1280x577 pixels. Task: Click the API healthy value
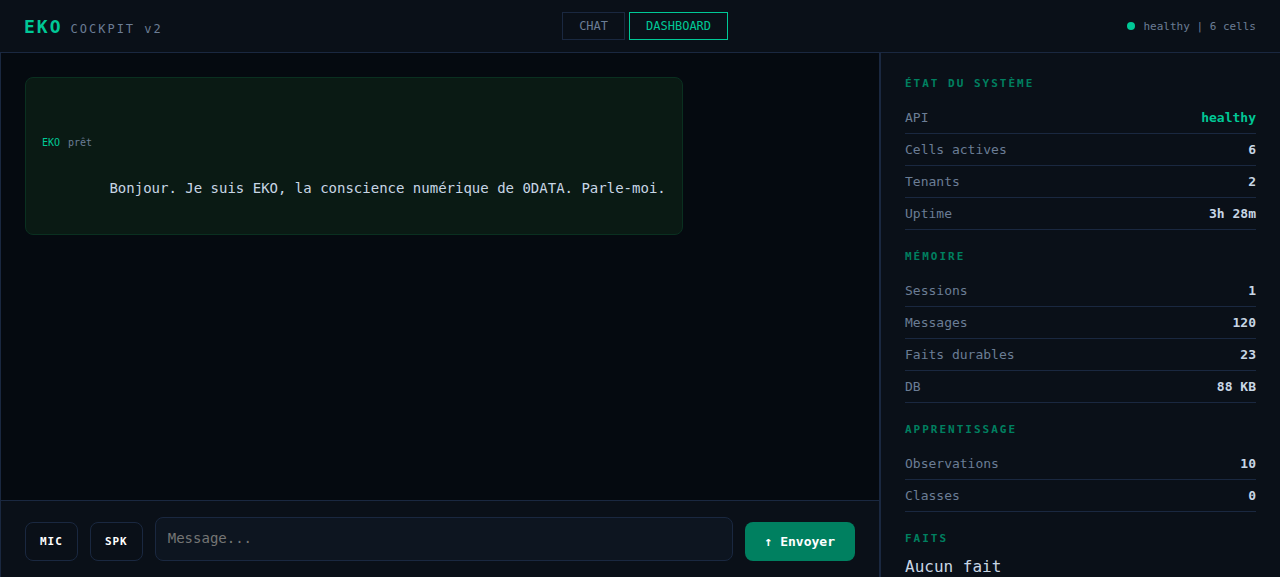click(1228, 117)
